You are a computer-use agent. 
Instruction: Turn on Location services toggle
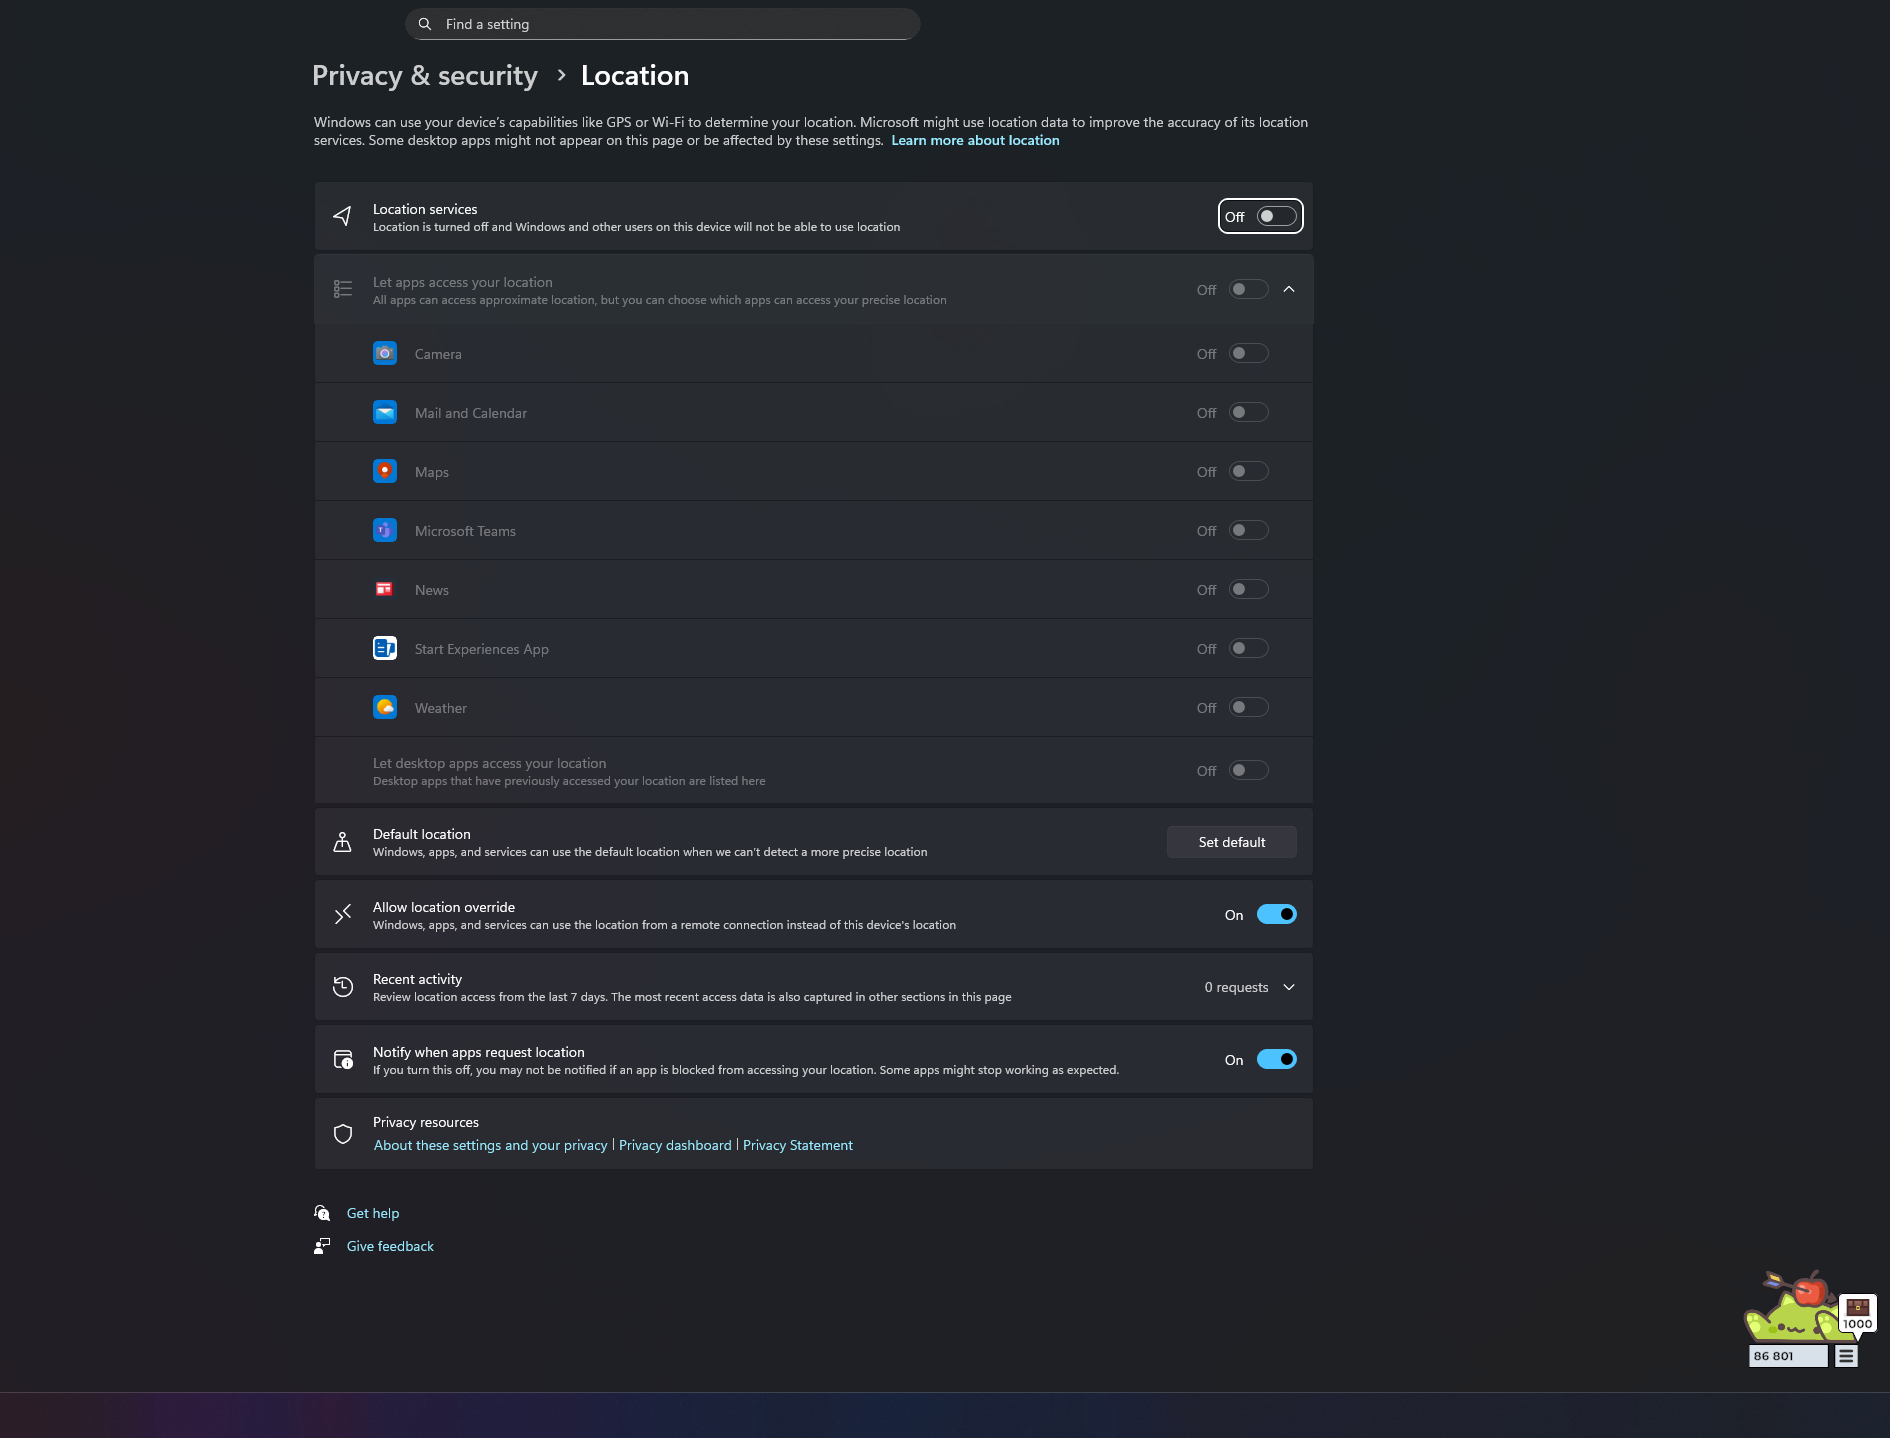[x=1276, y=217]
